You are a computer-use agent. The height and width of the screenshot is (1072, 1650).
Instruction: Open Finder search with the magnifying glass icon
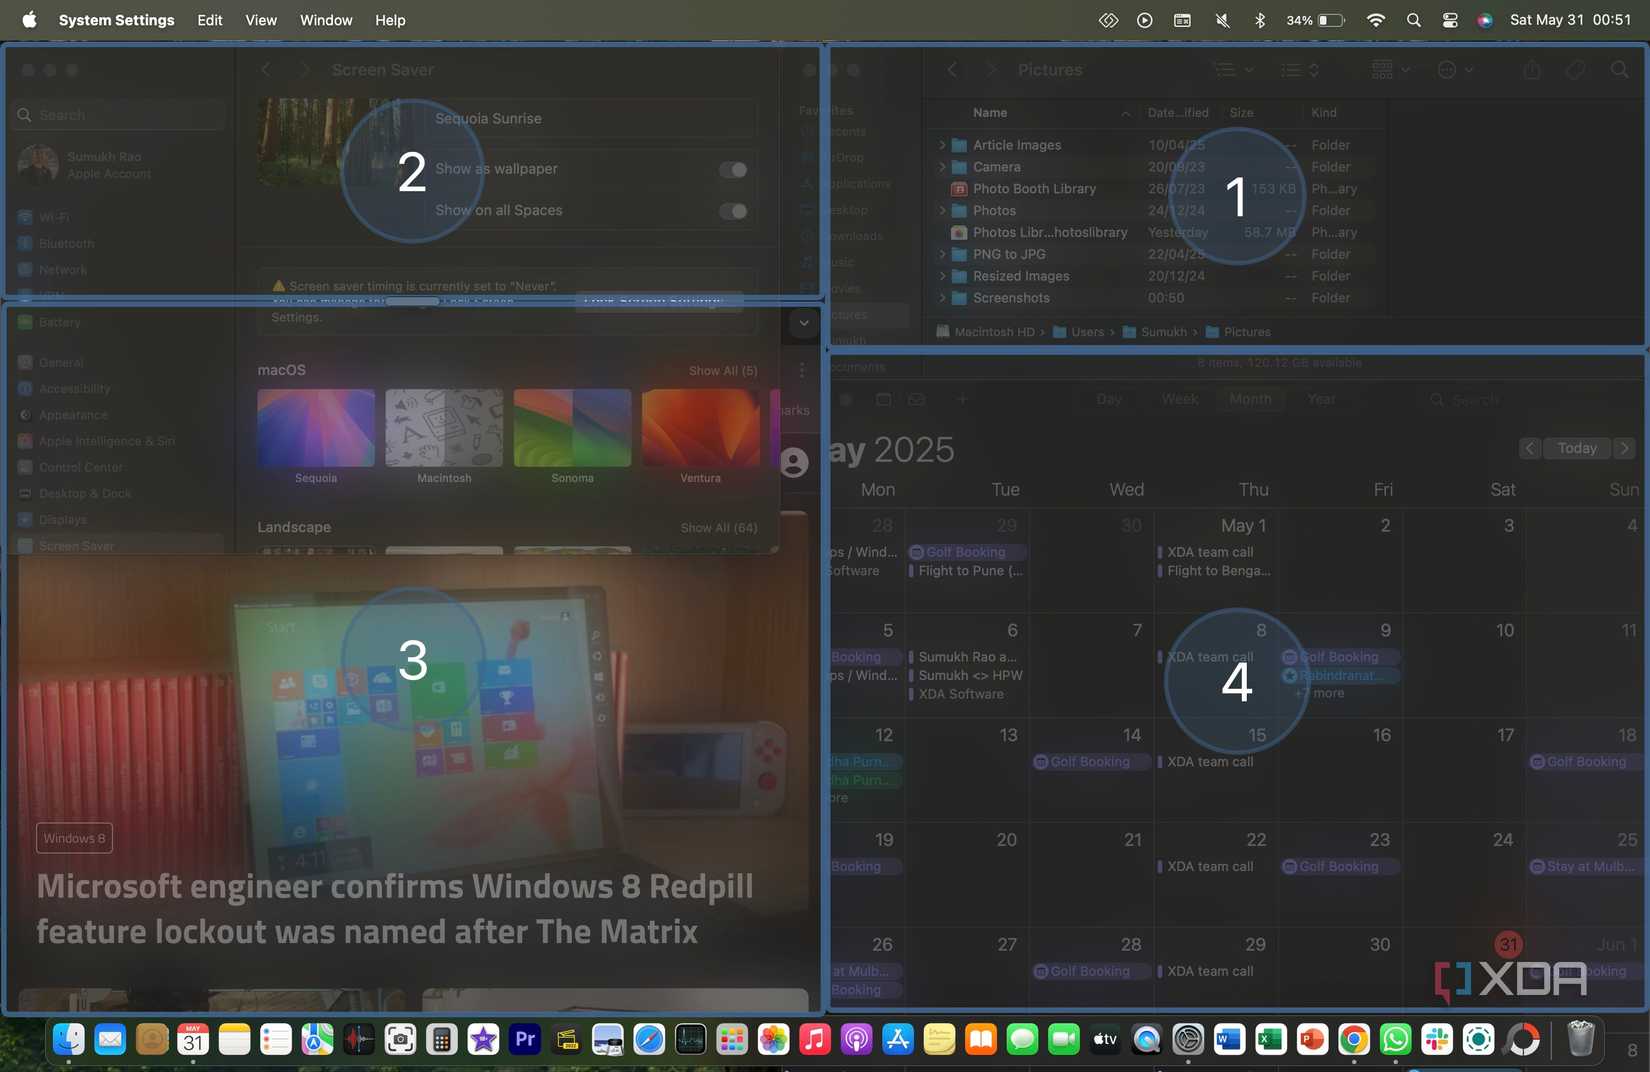click(x=1620, y=70)
